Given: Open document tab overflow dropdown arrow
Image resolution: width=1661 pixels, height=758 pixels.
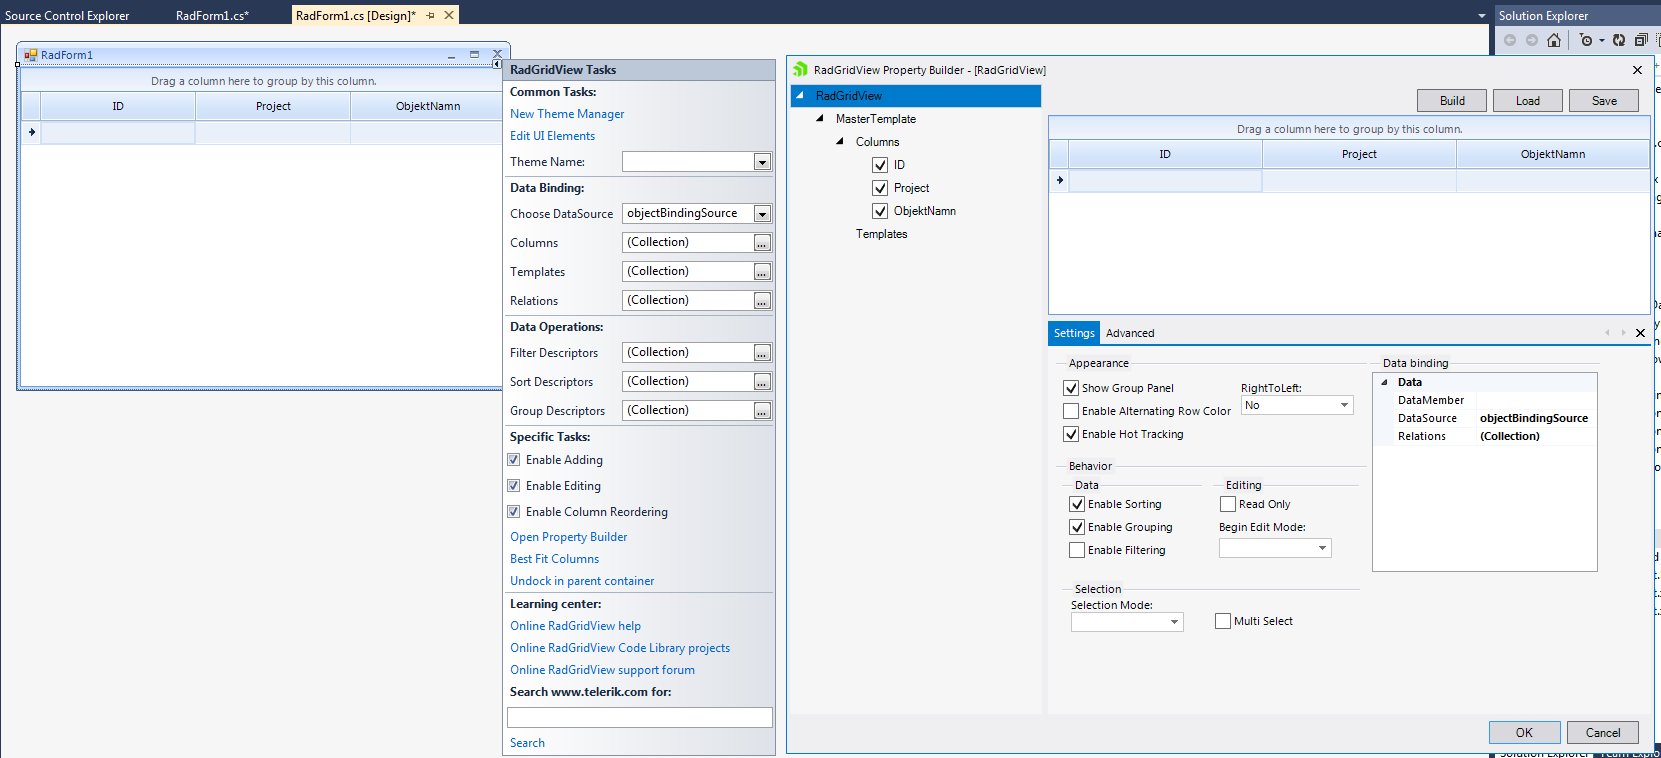Looking at the screenshot, I should coord(1482,16).
